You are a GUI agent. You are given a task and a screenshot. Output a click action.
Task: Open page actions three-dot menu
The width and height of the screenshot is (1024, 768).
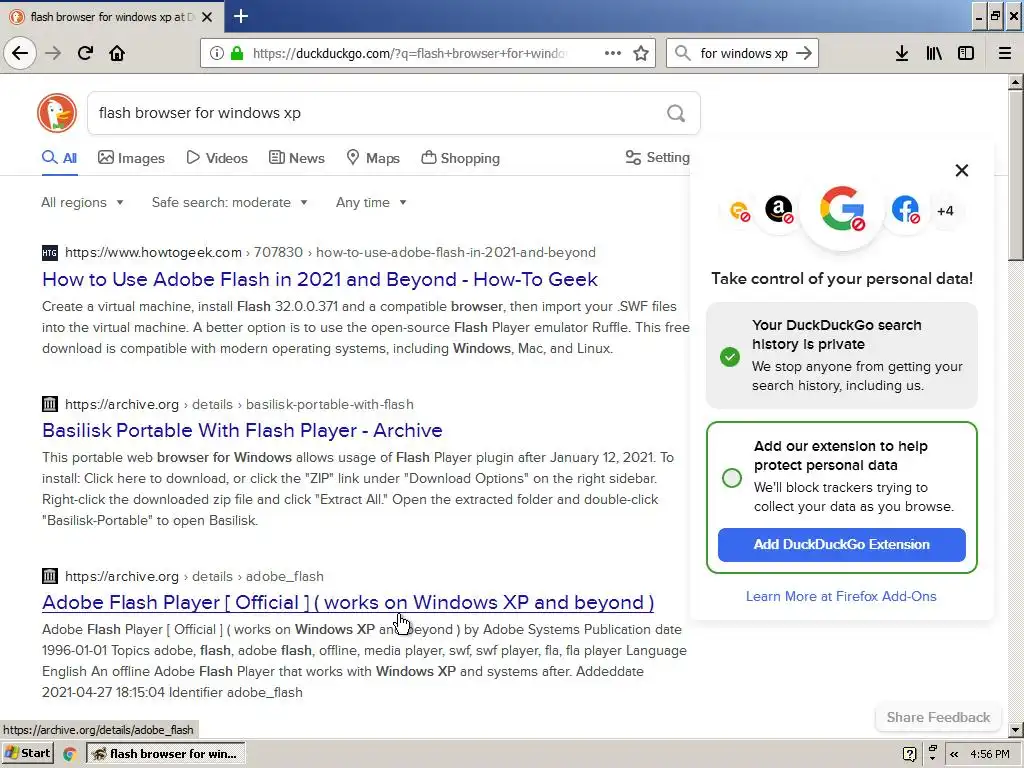(x=613, y=53)
